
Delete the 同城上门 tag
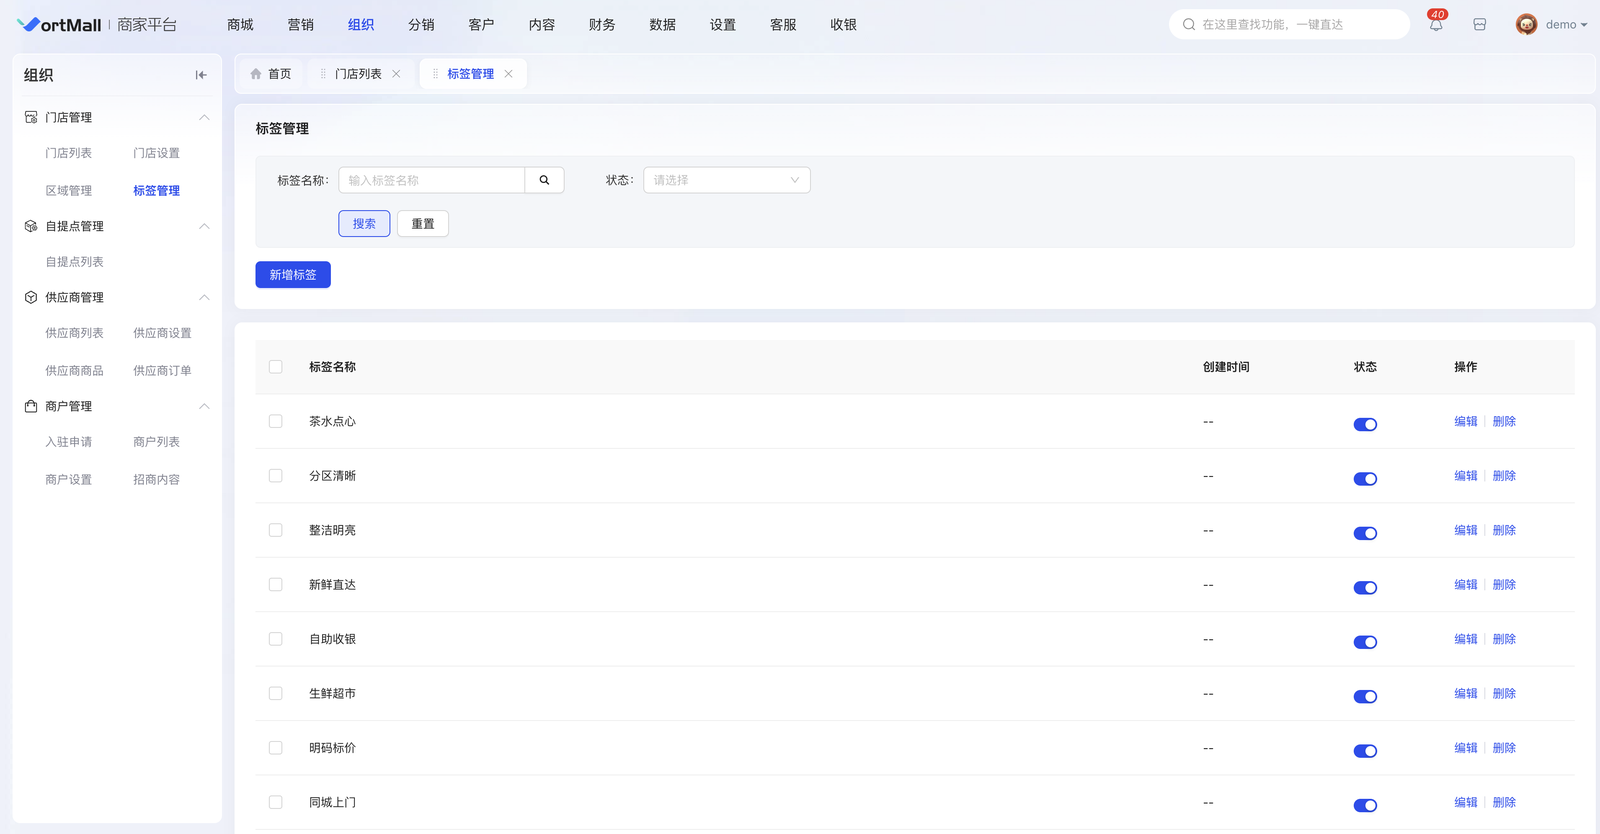point(1504,802)
